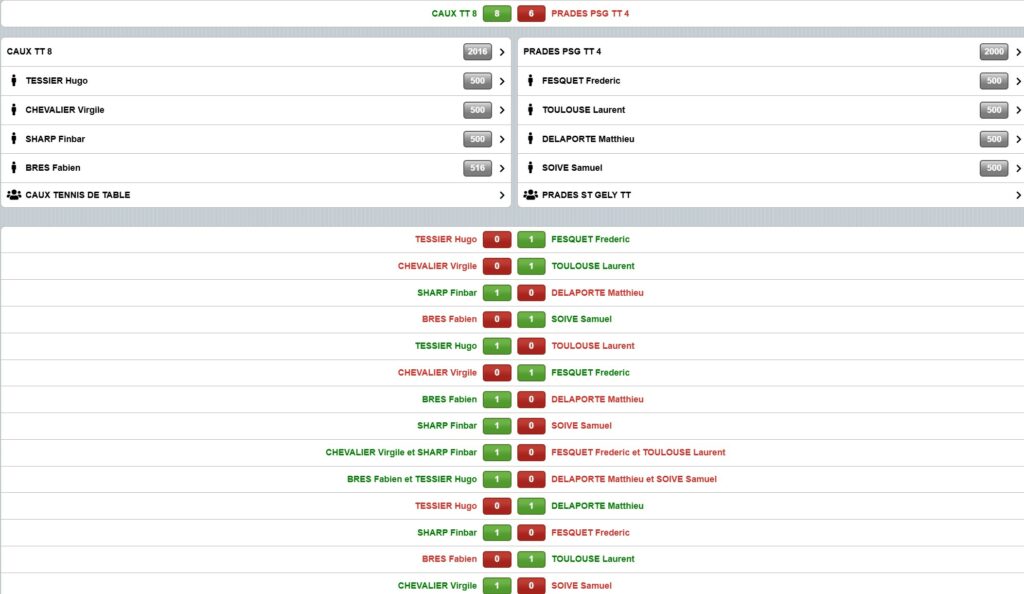
Task: Click person icon beside CHEVALIER Virgile
Action: pyautogui.click(x=14, y=110)
